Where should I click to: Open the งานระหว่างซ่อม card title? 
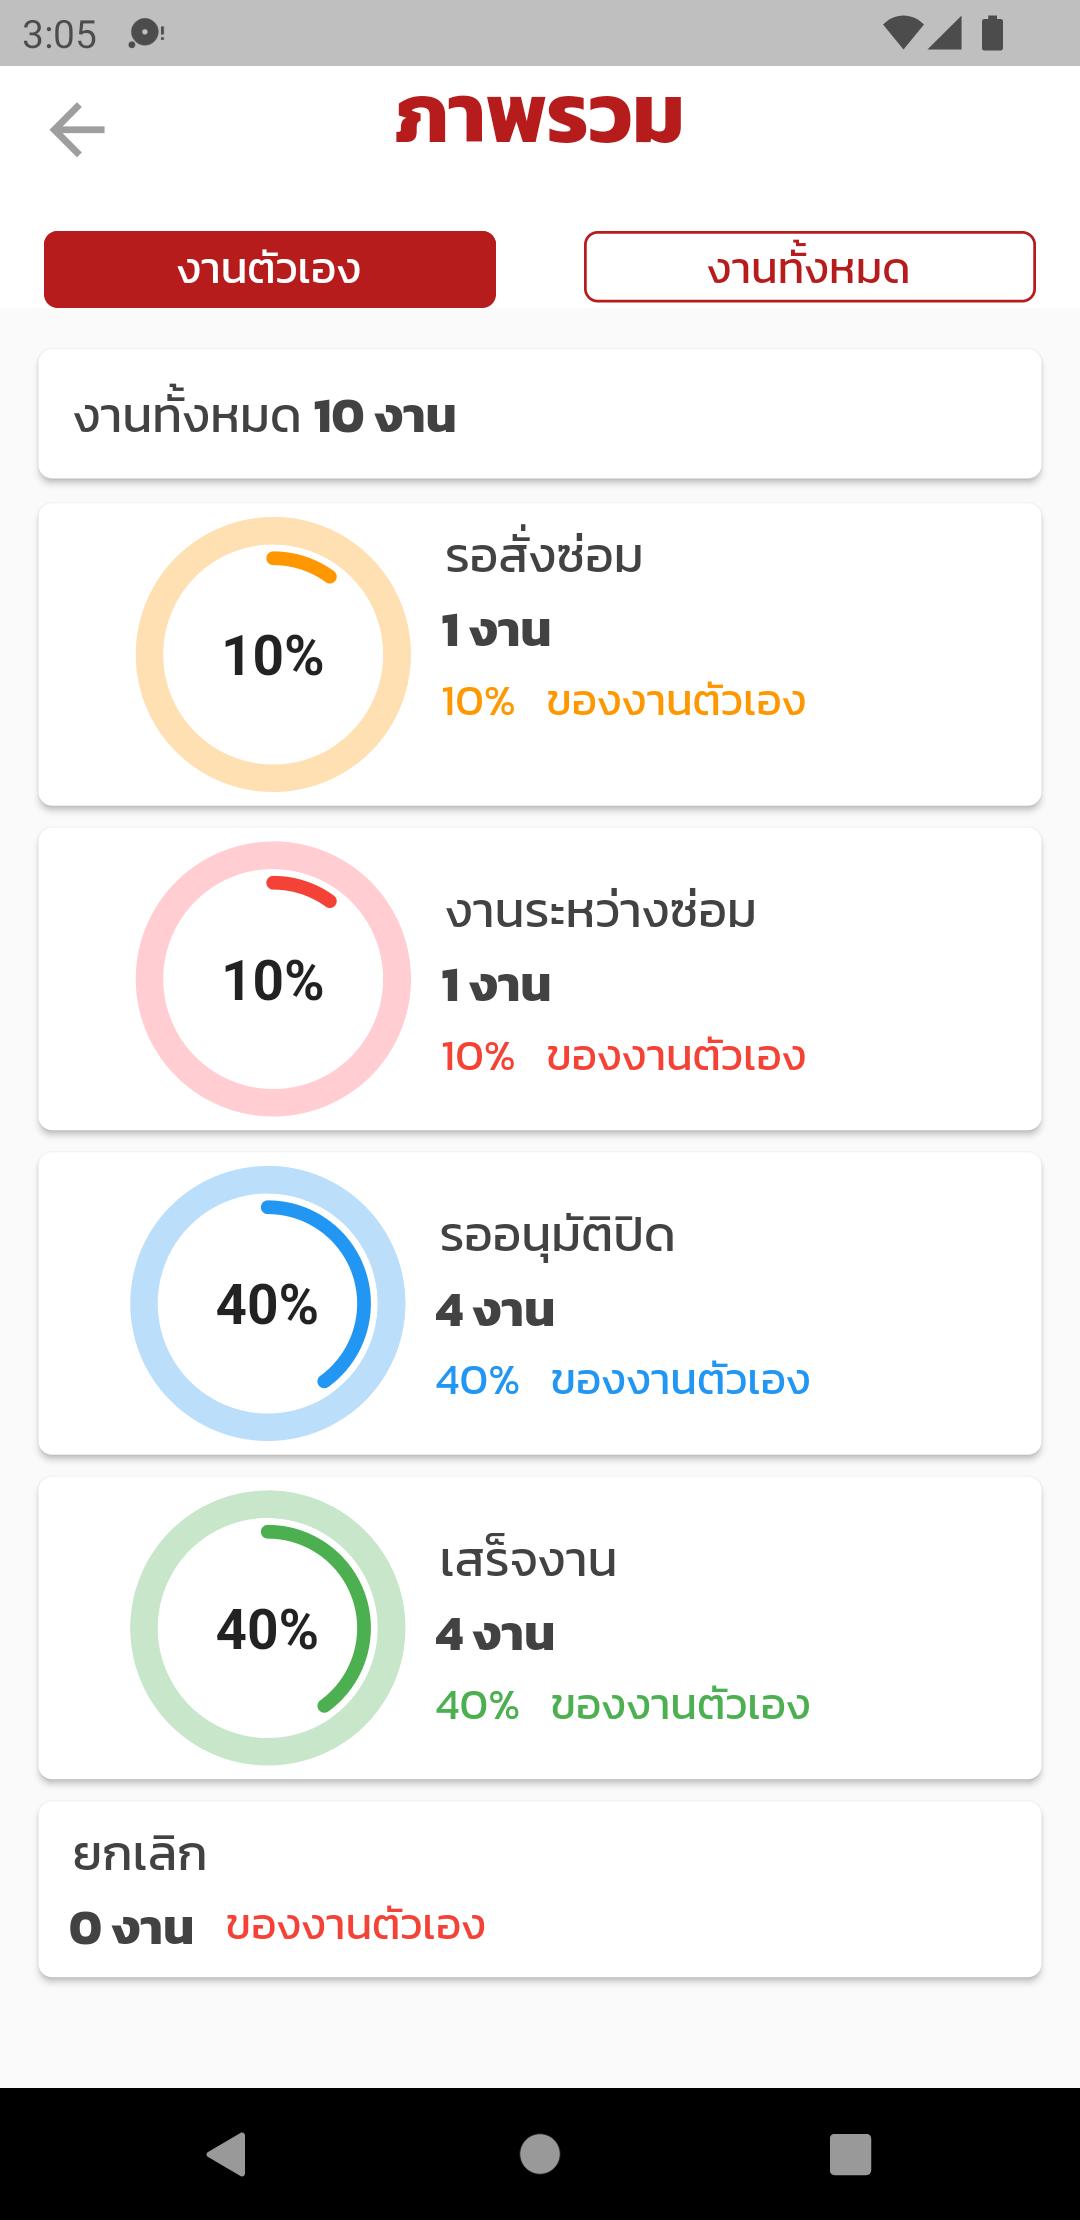[600, 910]
